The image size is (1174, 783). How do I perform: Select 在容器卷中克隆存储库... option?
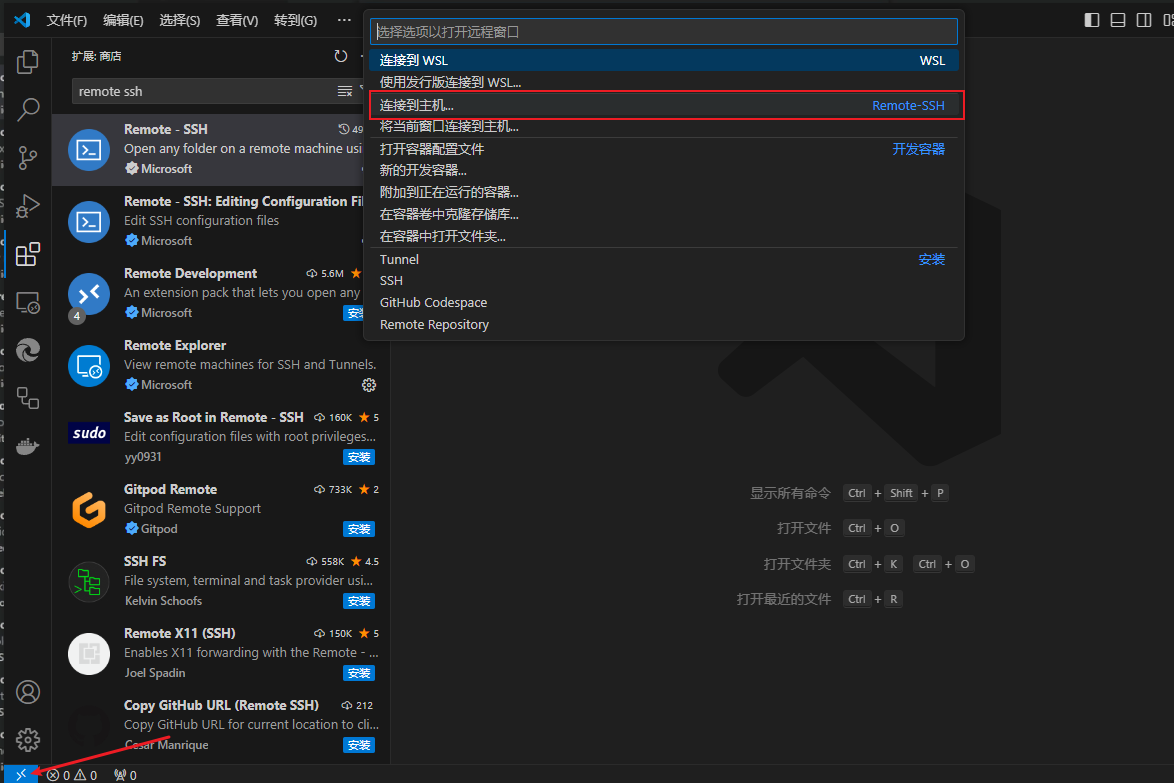click(x=663, y=214)
